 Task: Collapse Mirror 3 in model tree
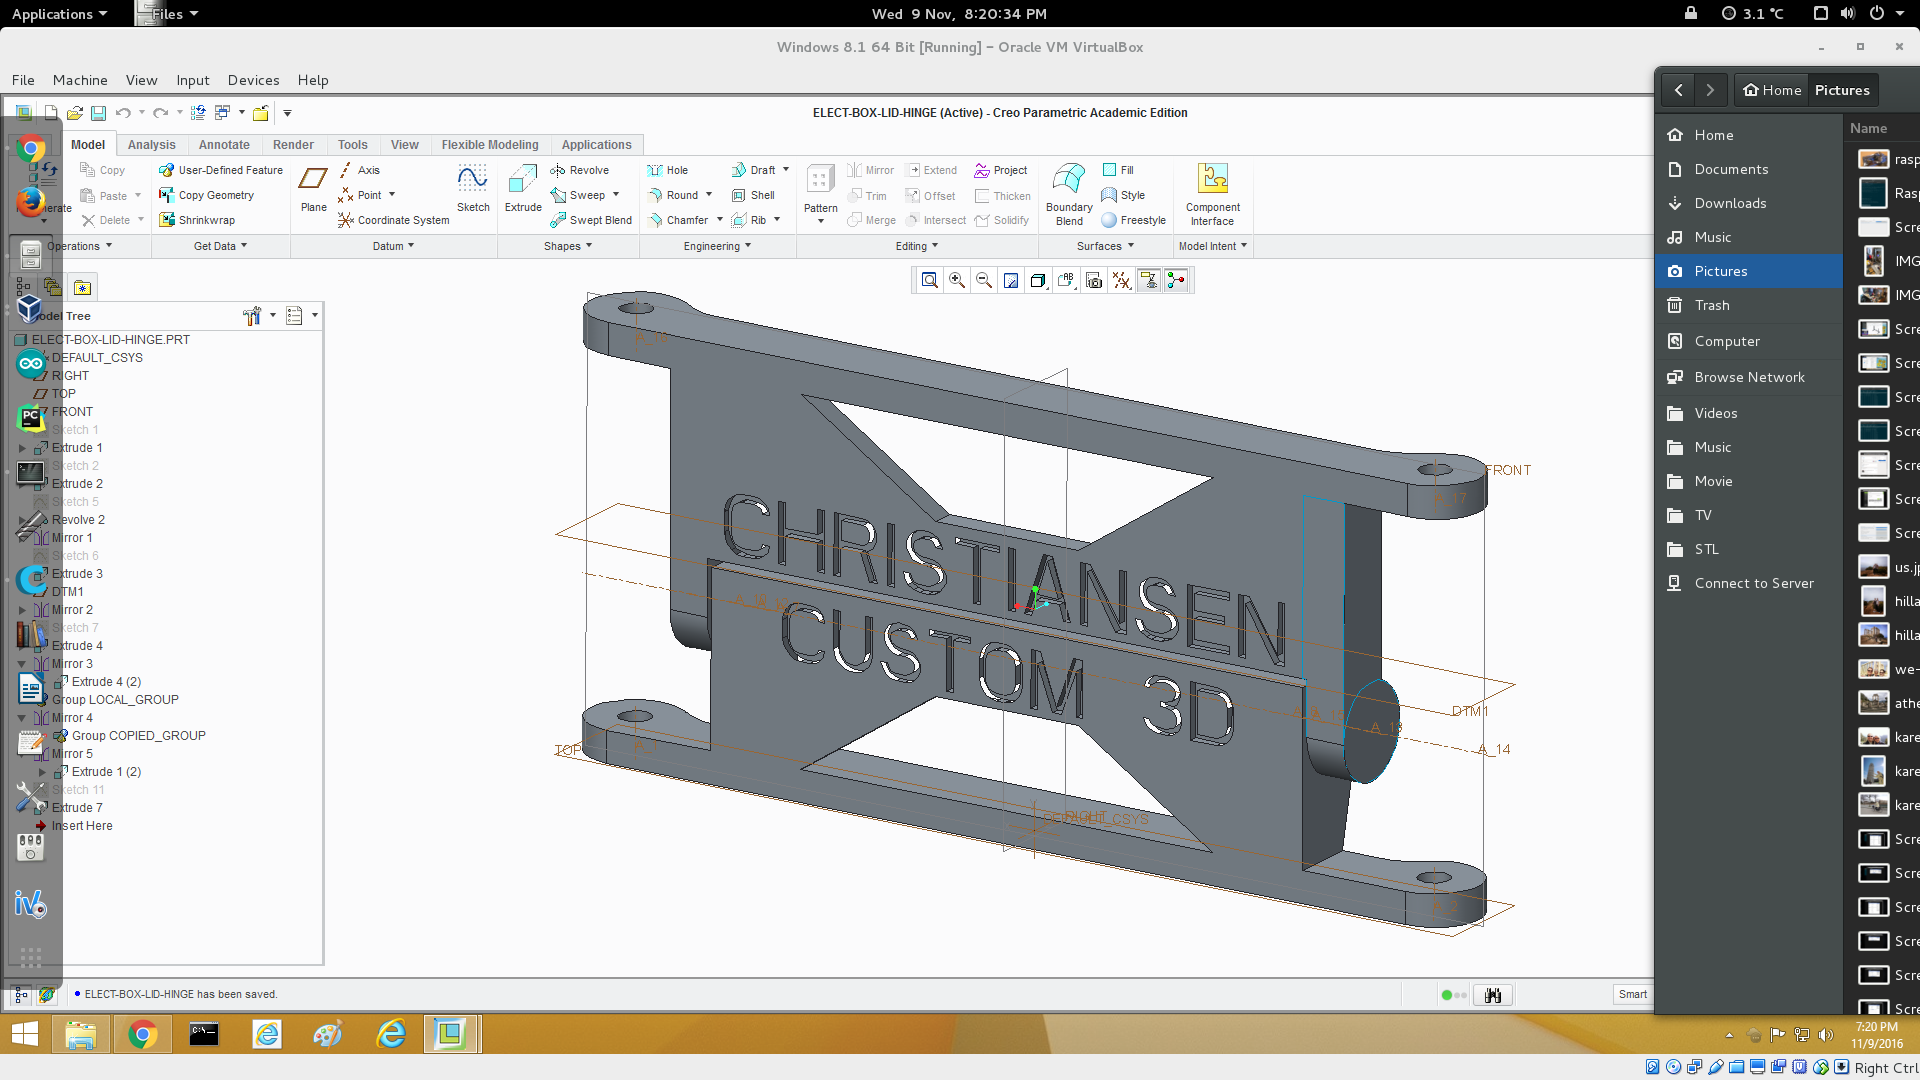tap(22, 664)
